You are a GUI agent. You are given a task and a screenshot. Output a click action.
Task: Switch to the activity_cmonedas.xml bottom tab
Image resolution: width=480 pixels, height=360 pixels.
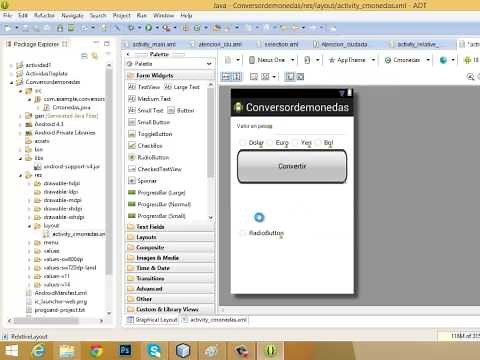point(215,320)
